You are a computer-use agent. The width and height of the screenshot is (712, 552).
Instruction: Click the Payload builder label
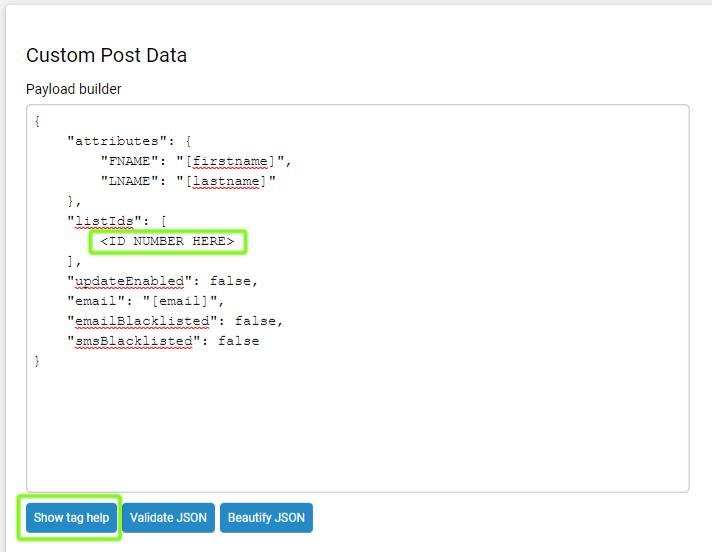coord(74,89)
